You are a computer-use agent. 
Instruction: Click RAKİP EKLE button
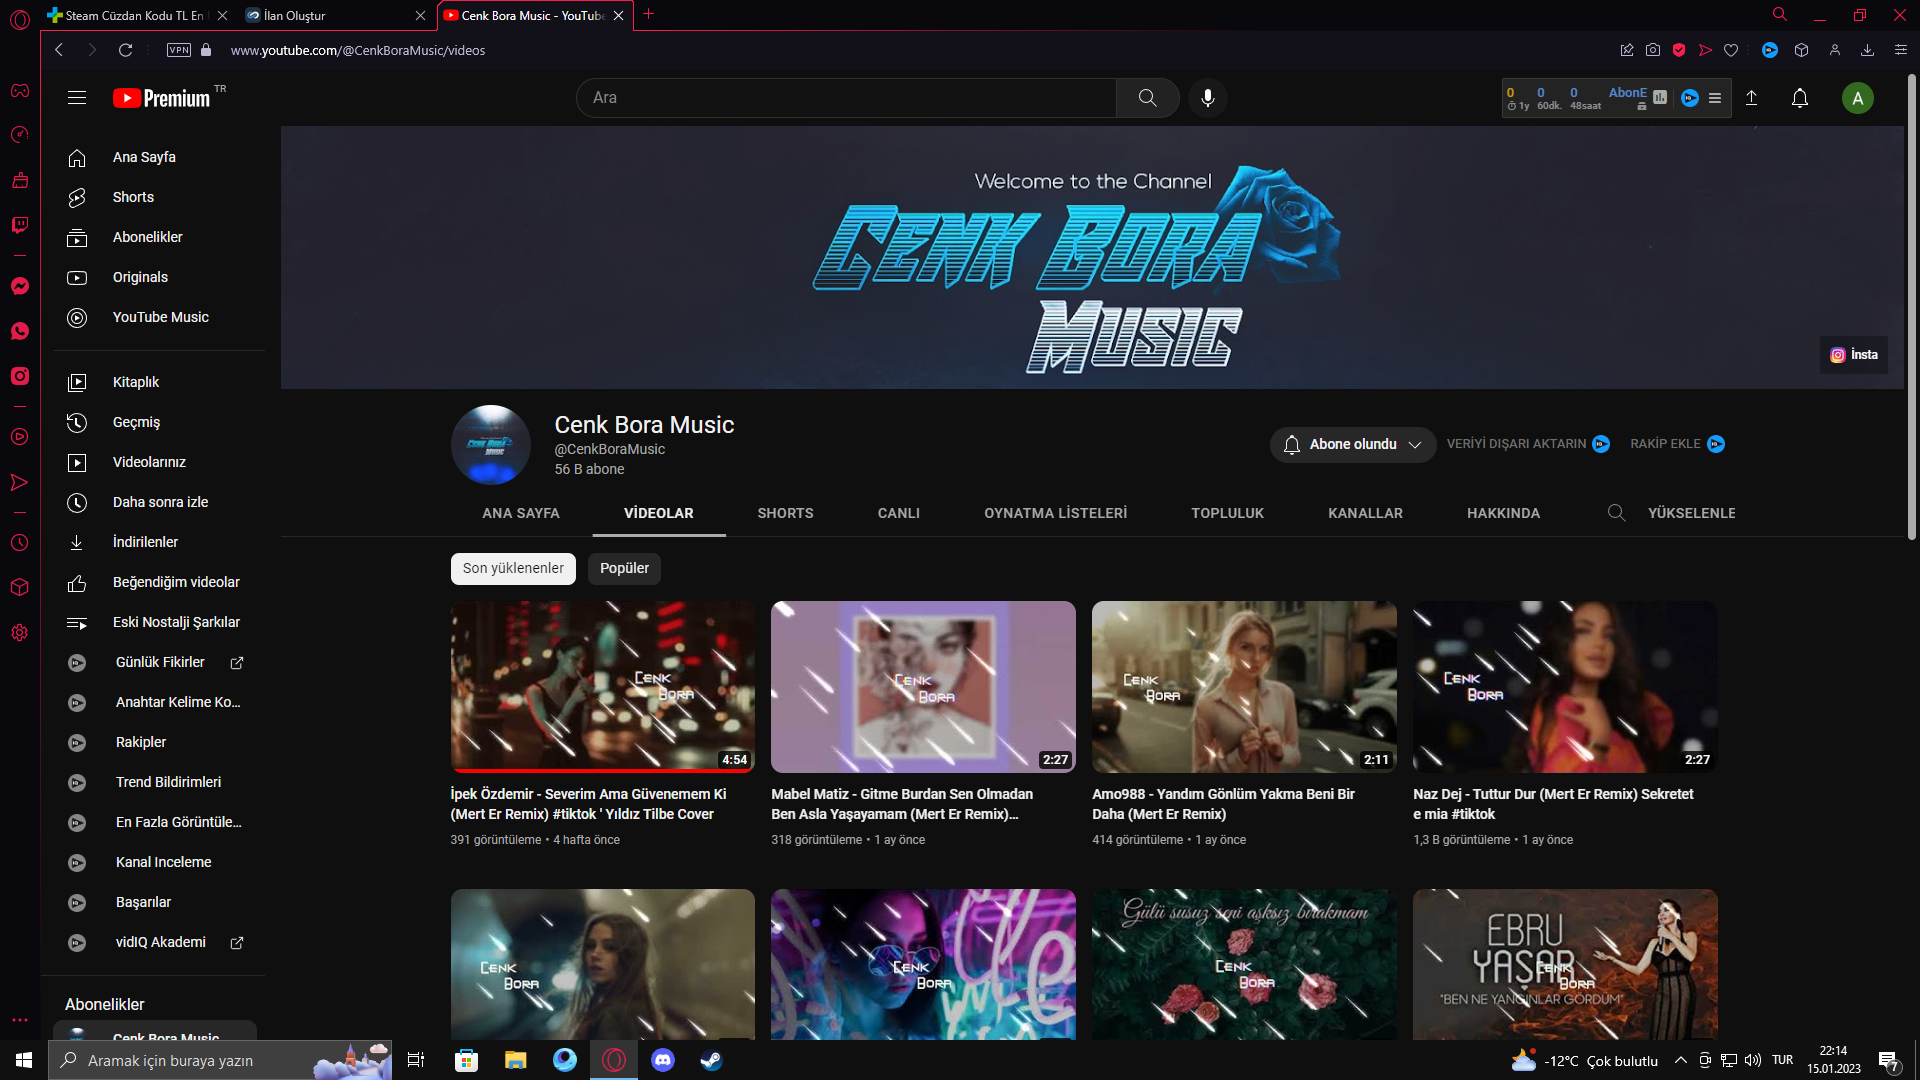pyautogui.click(x=1677, y=444)
